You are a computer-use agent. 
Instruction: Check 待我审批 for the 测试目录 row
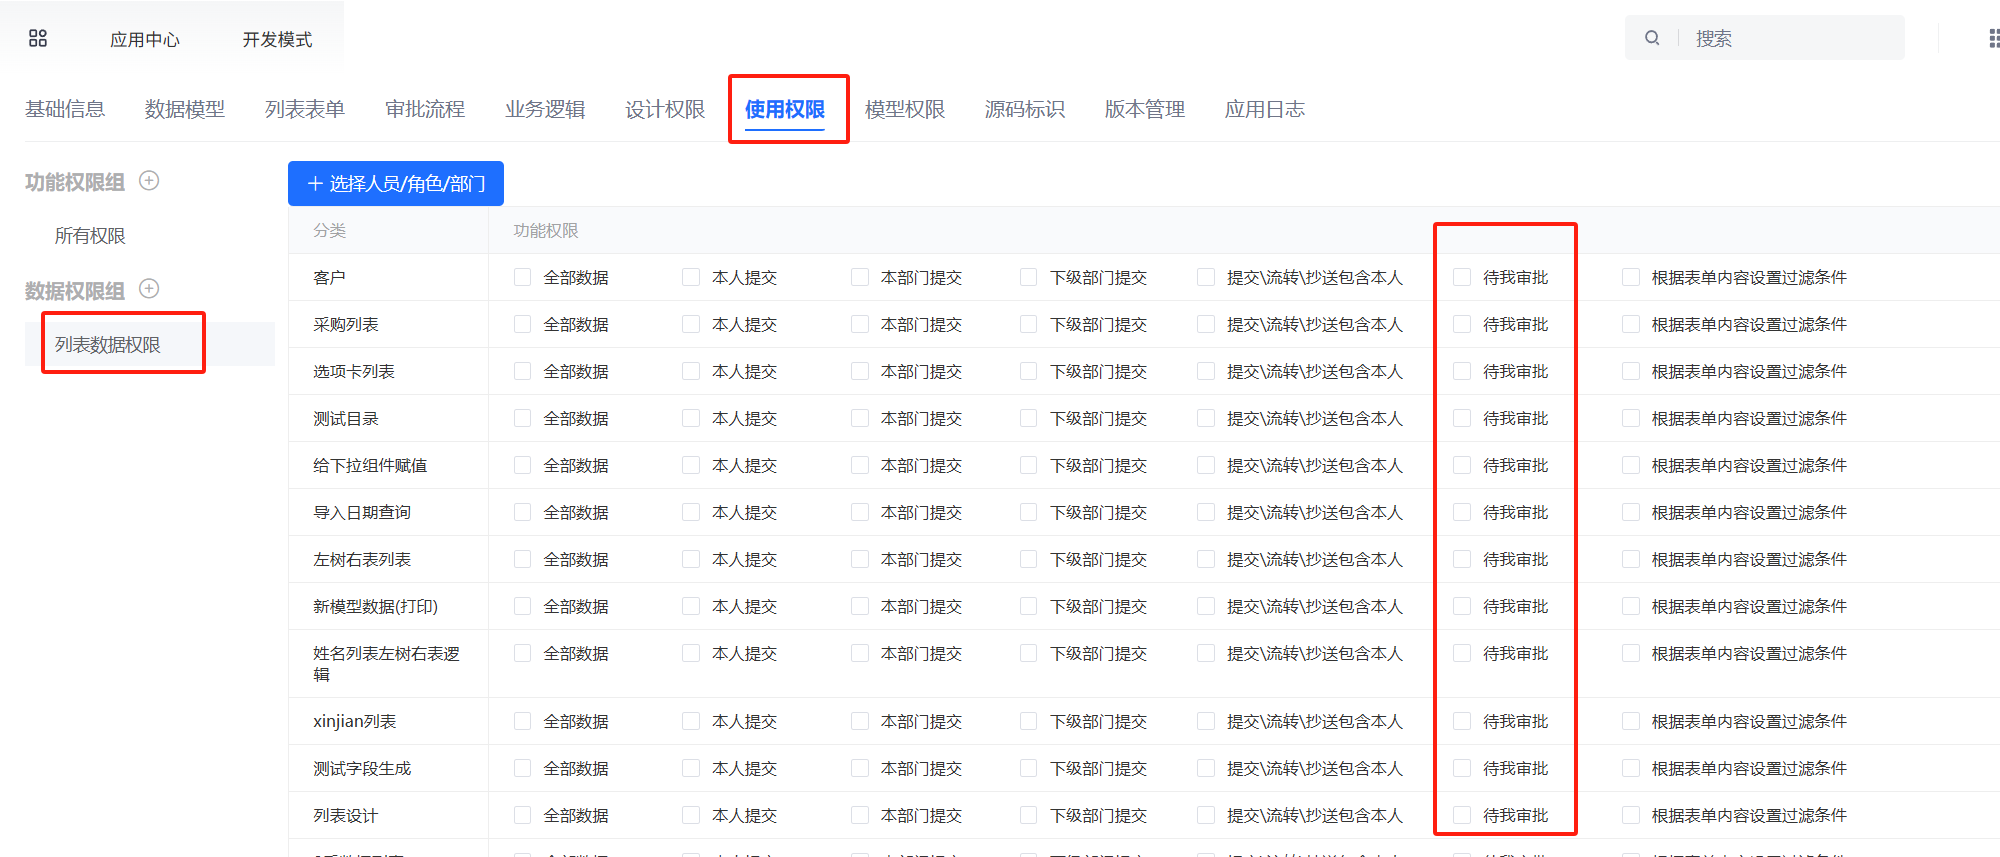click(1462, 418)
